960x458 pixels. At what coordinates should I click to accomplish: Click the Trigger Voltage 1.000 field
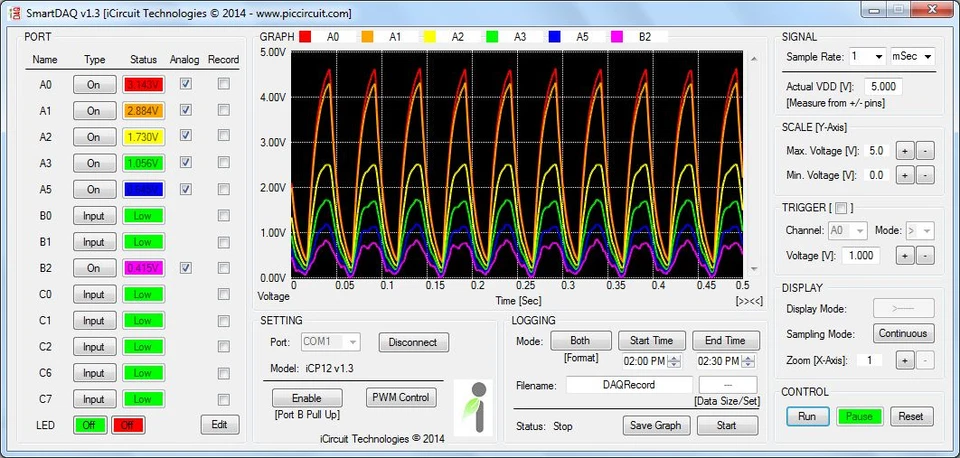click(861, 256)
